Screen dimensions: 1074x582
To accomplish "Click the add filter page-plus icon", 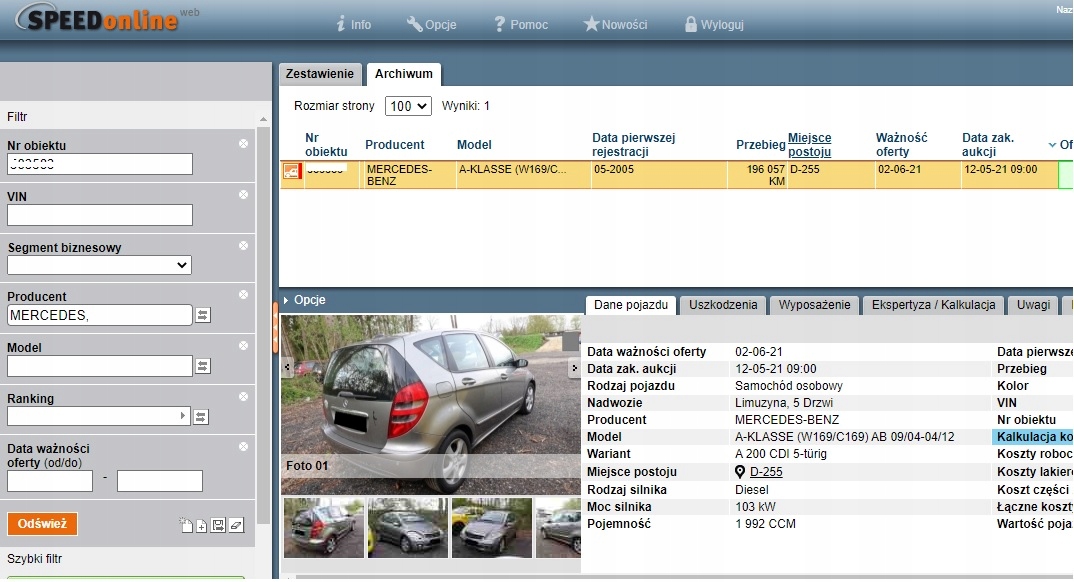I will click(201, 526).
